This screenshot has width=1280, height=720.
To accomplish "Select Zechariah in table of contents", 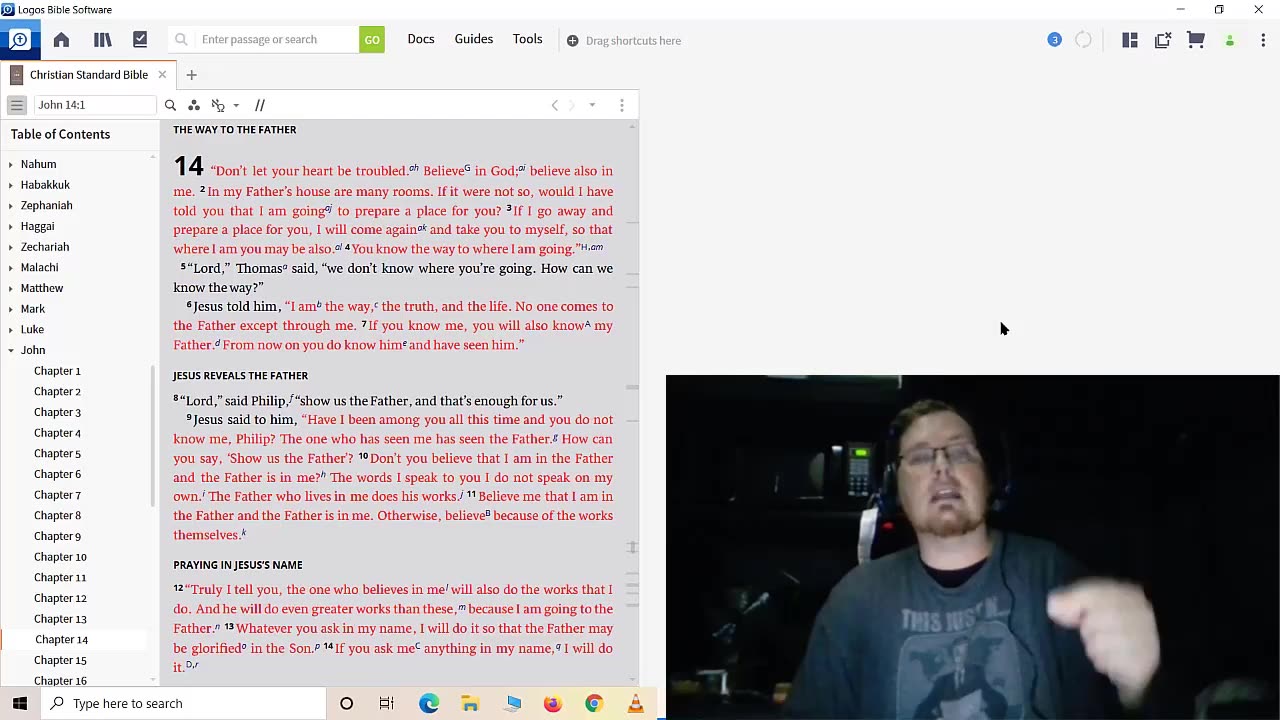I will click(x=45, y=247).
